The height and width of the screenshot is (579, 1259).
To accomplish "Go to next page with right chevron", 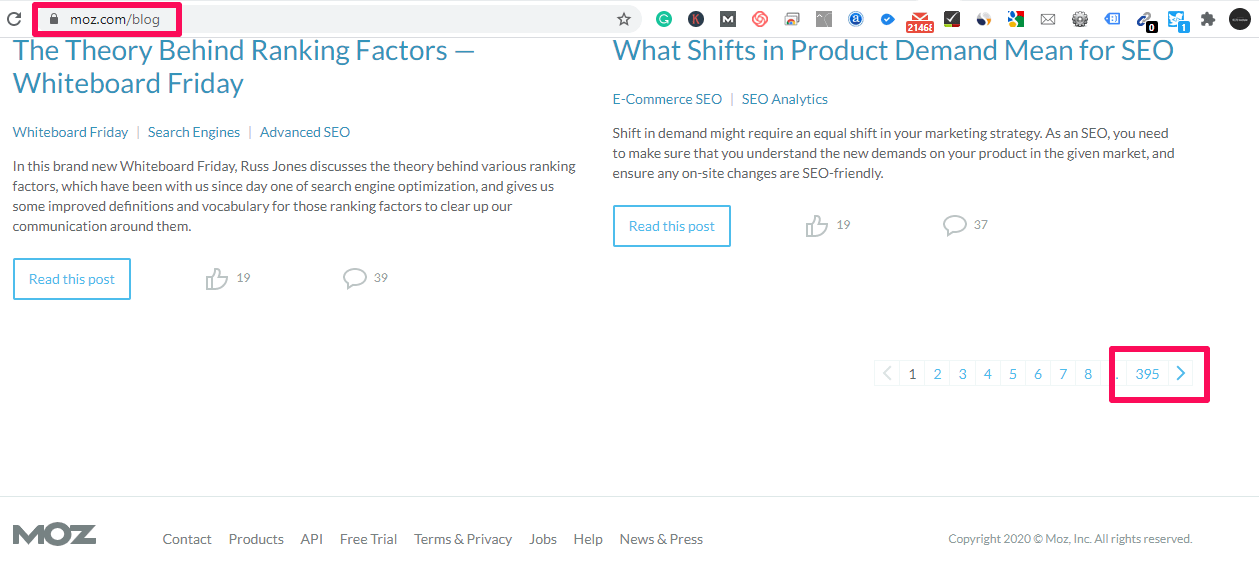I will [x=1181, y=374].
